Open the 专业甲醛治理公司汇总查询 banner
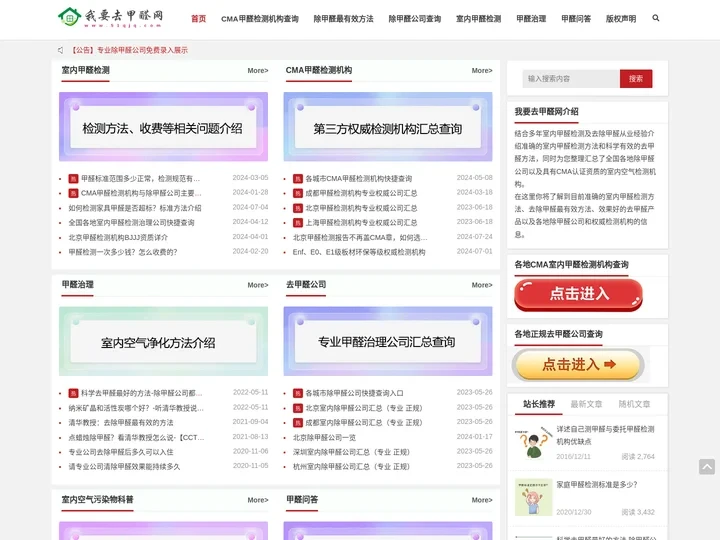720x540 pixels. pyautogui.click(x=388, y=341)
